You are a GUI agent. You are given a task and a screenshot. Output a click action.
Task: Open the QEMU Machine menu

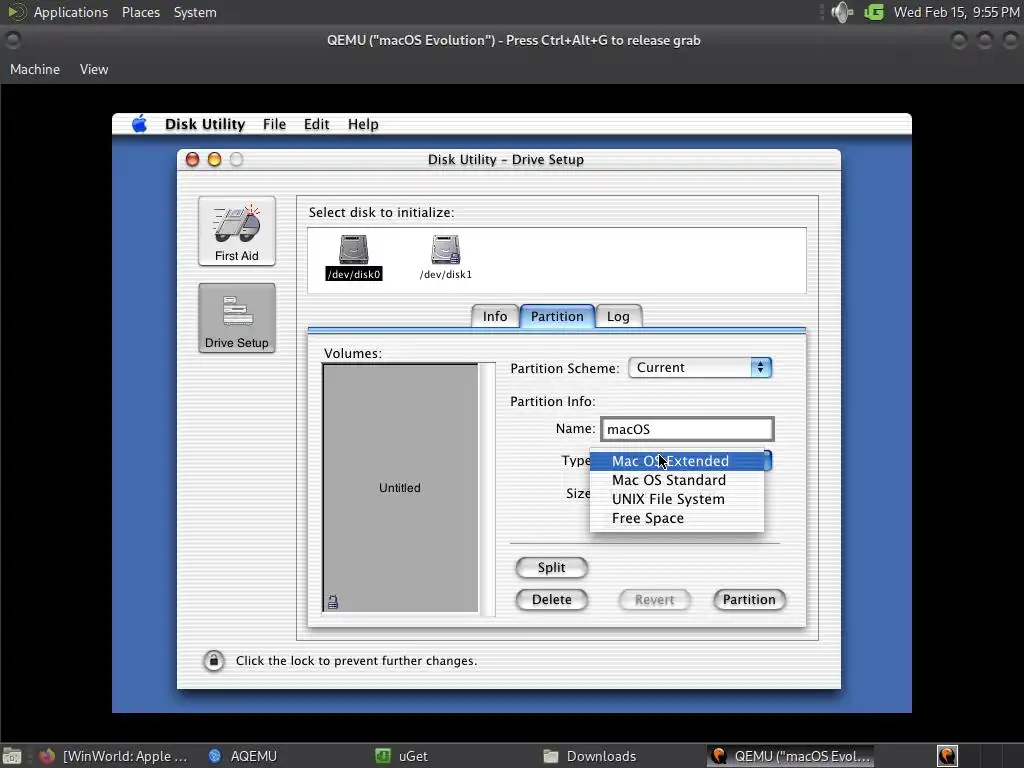point(35,69)
